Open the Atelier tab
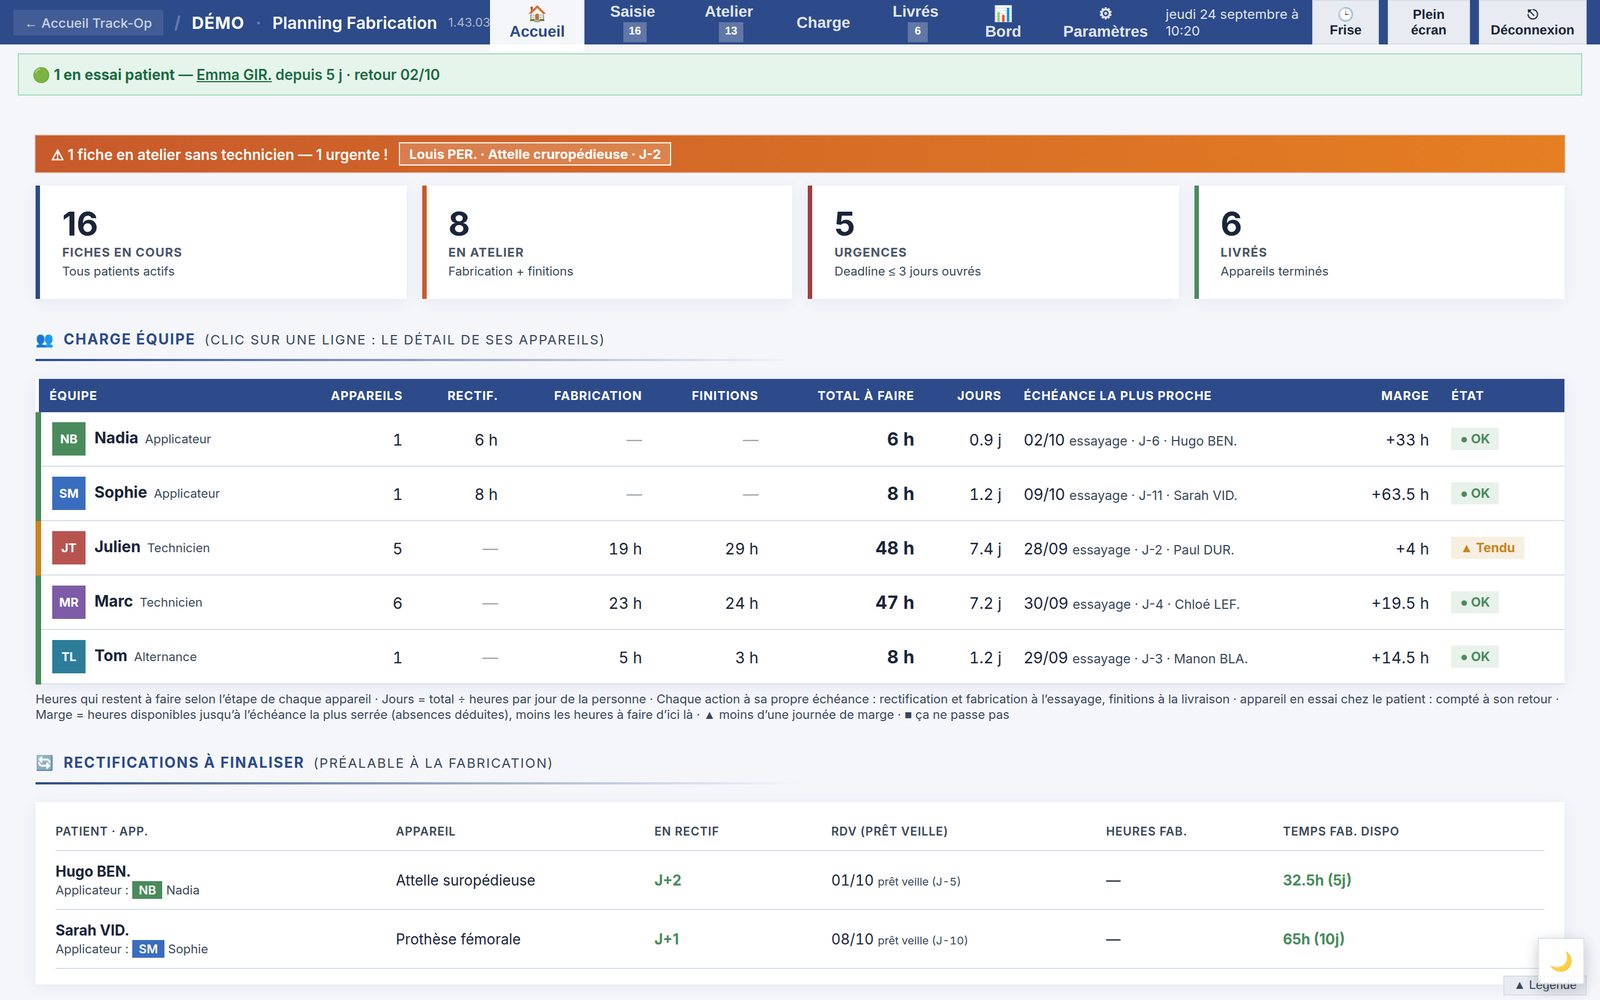1600x1000 pixels. coord(729,22)
